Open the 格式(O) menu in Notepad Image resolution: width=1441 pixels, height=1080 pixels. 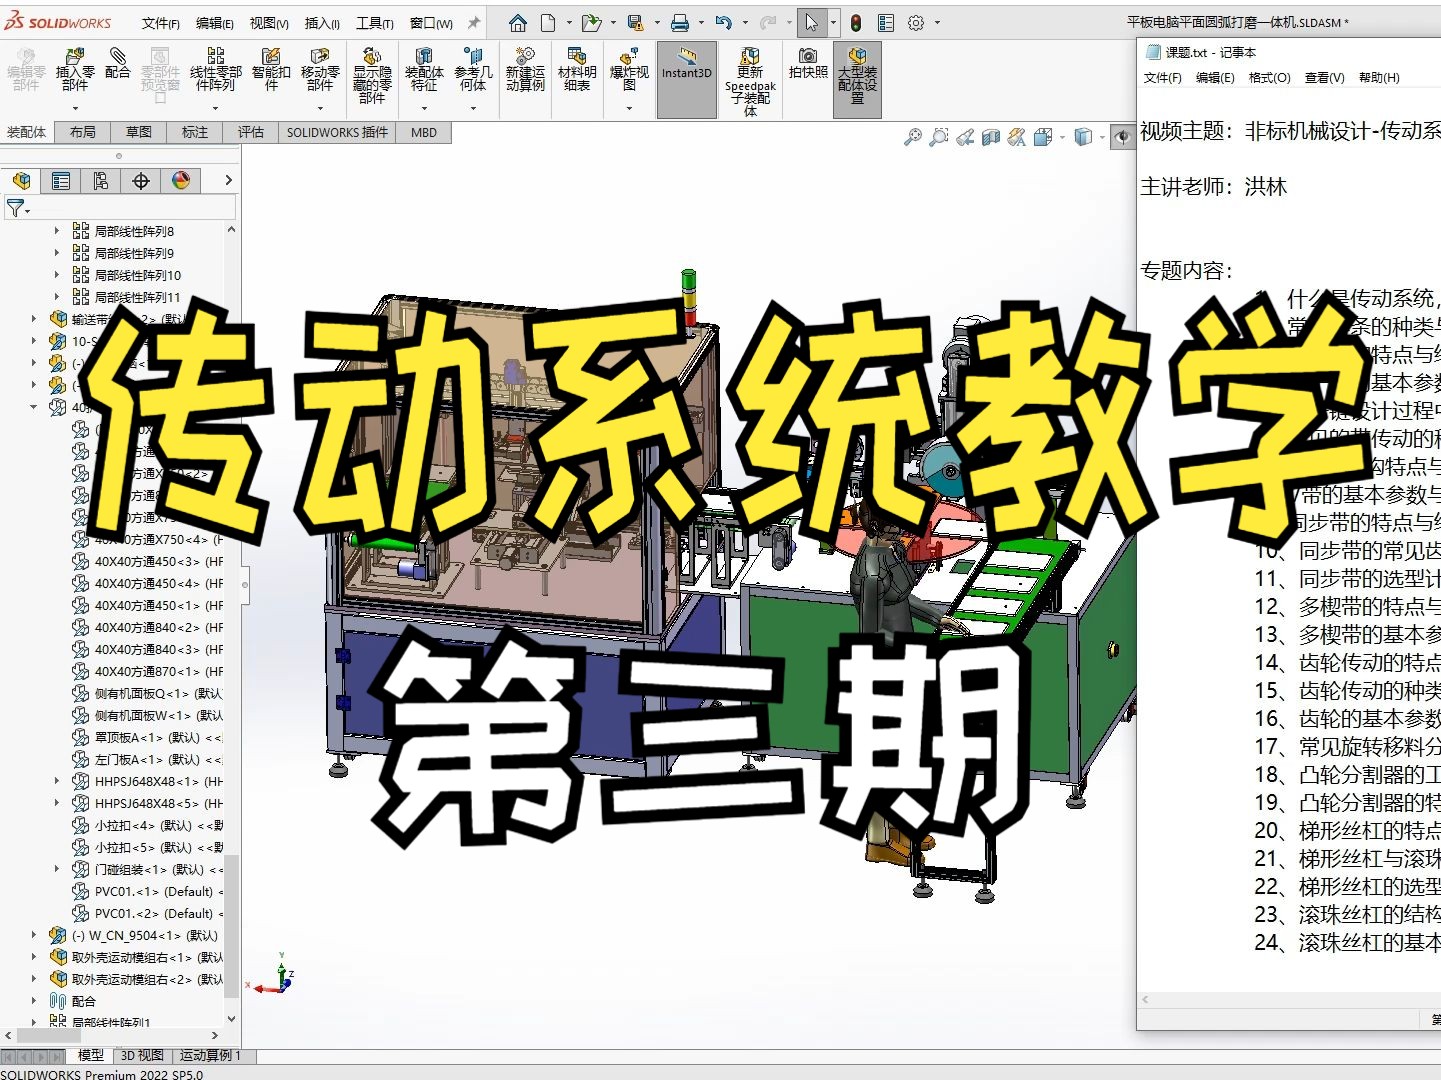[1270, 77]
